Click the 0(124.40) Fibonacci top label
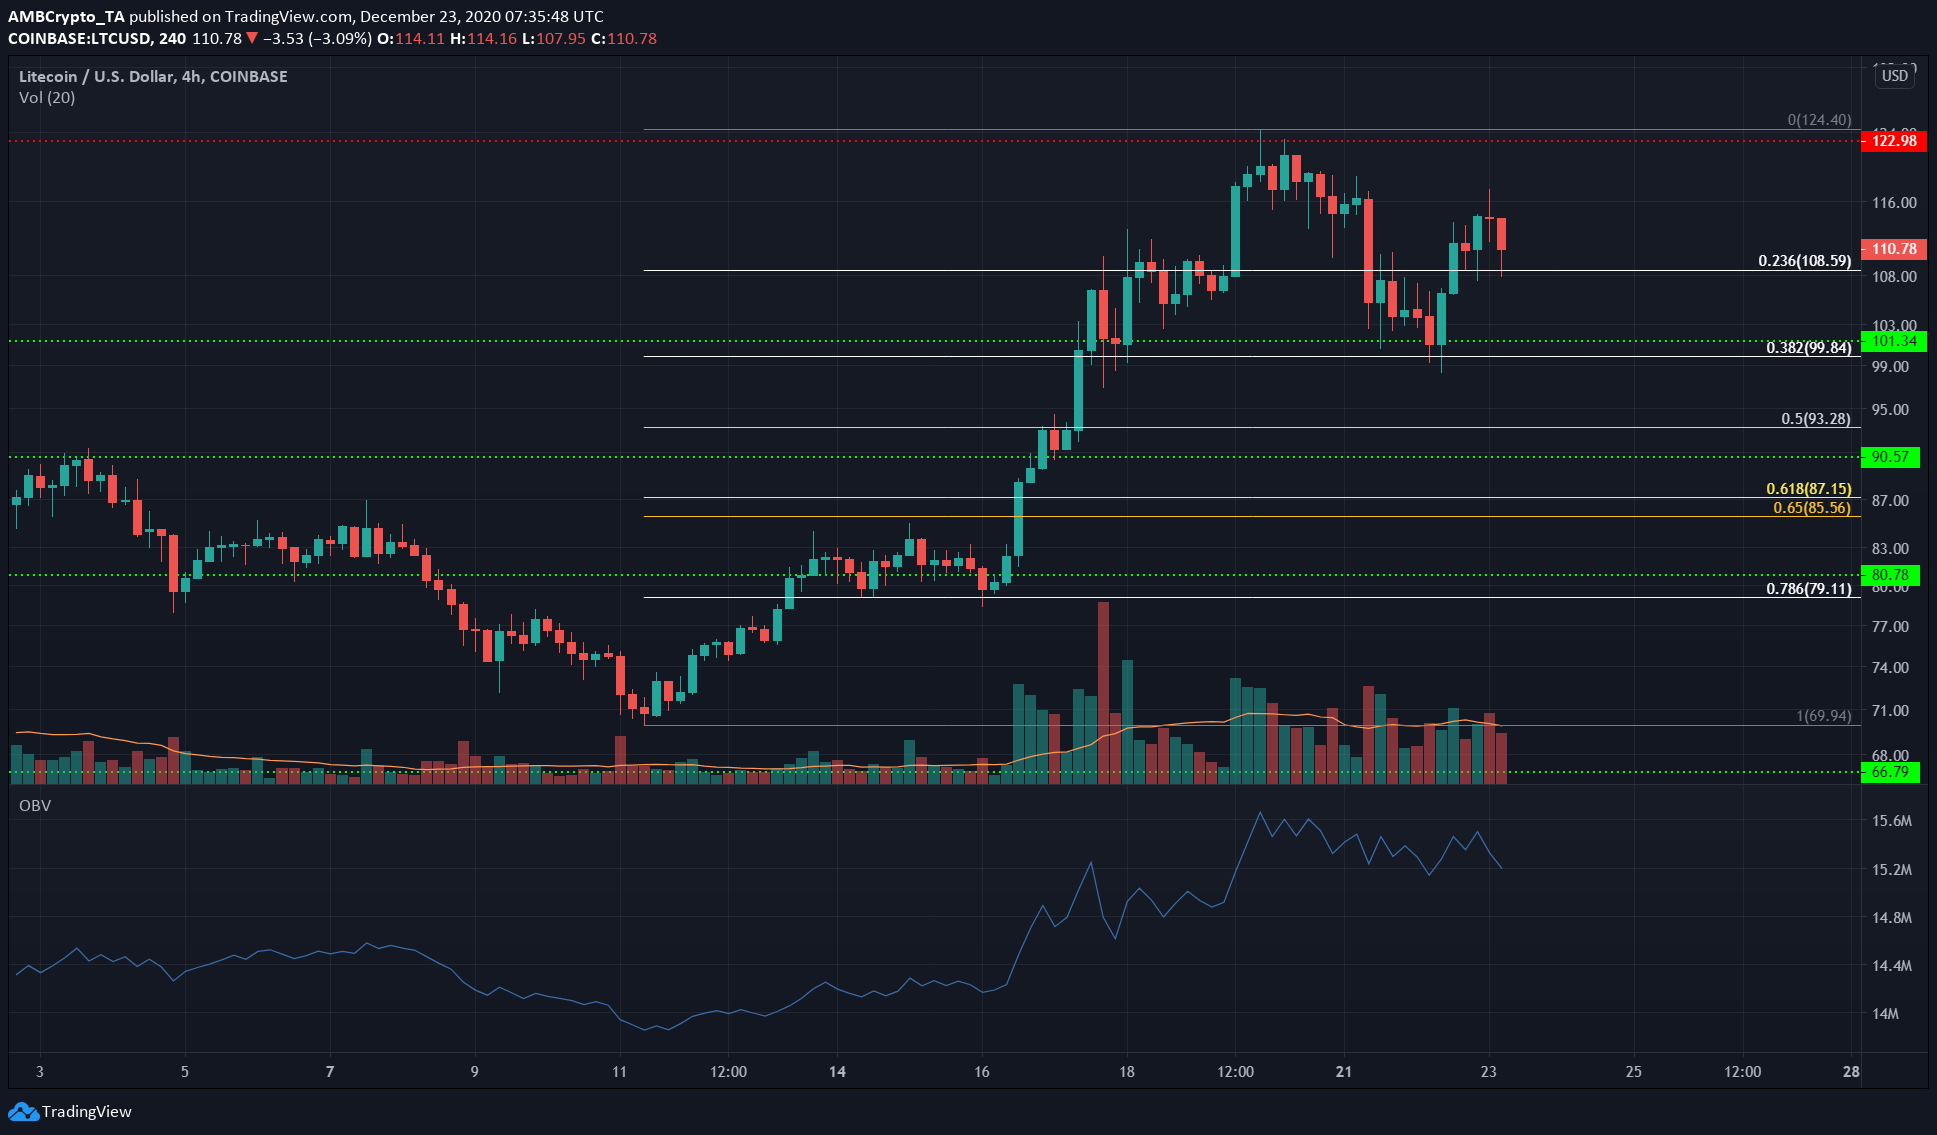 1819,120
